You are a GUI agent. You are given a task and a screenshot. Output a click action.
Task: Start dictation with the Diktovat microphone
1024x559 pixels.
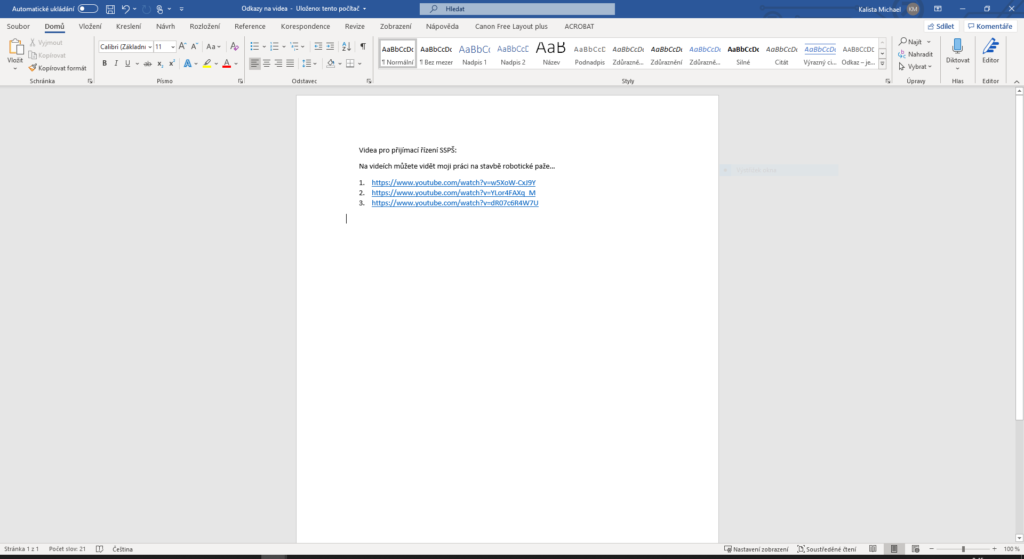point(957,52)
